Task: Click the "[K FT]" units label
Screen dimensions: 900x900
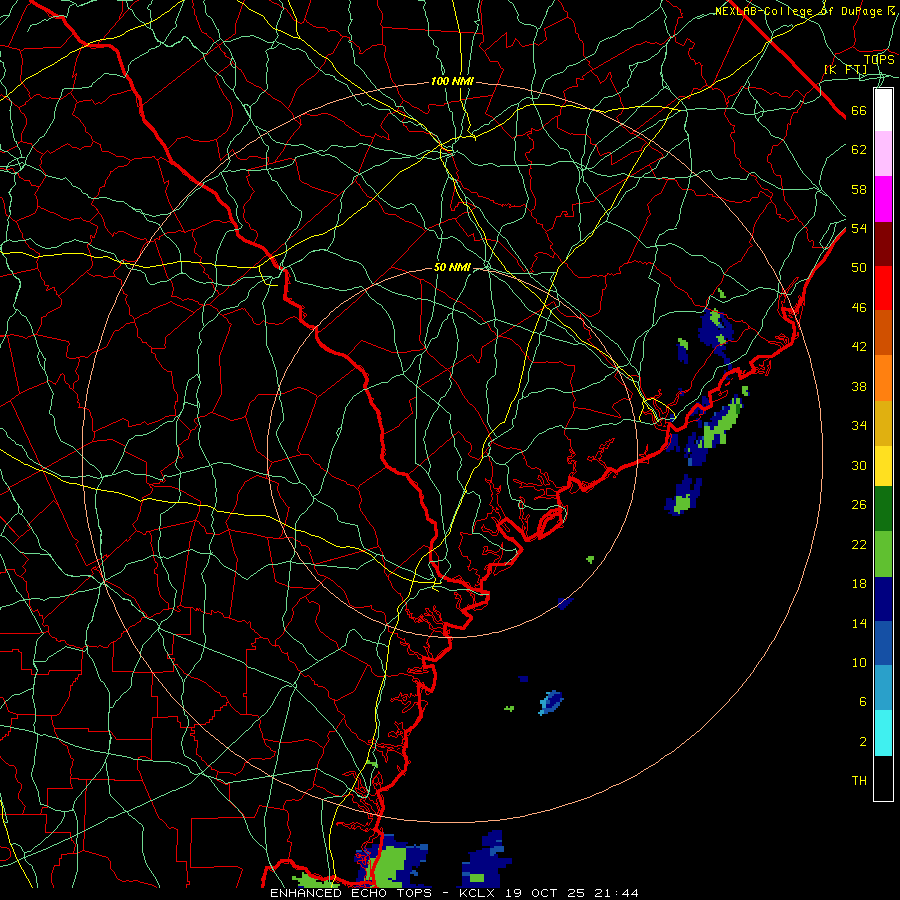Action: (x=845, y=70)
